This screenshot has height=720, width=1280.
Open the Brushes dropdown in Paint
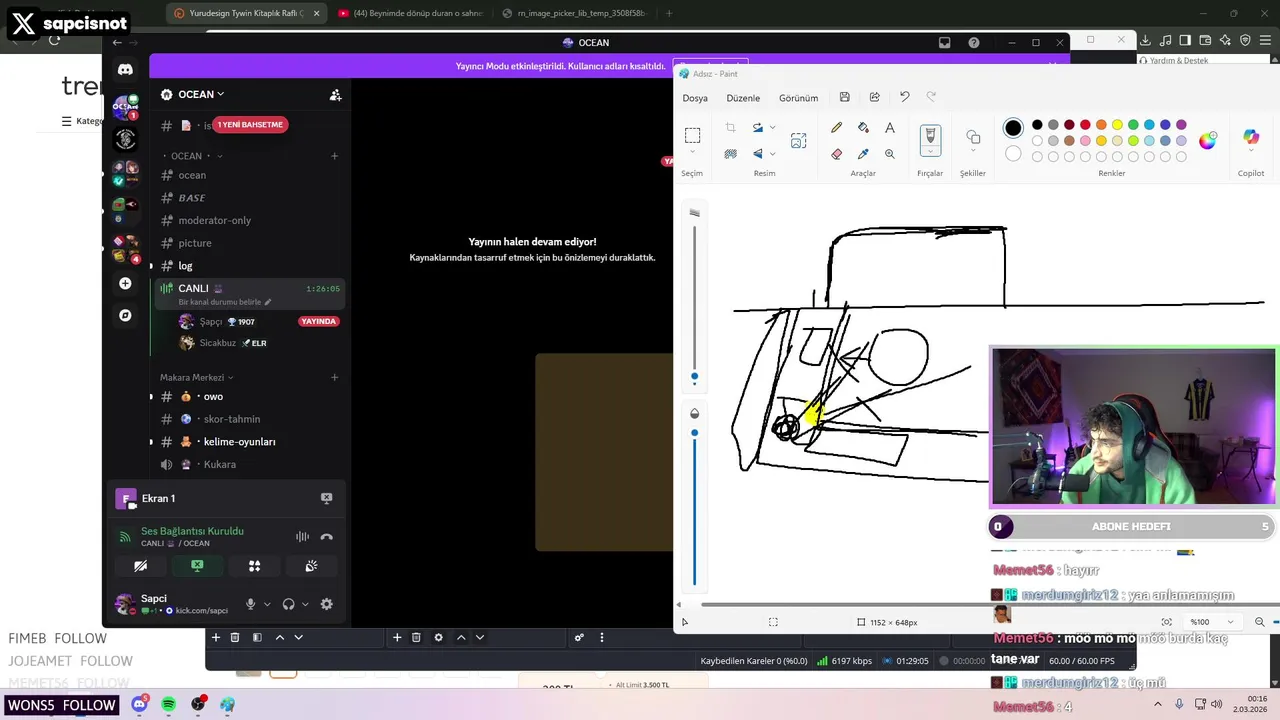point(930,152)
